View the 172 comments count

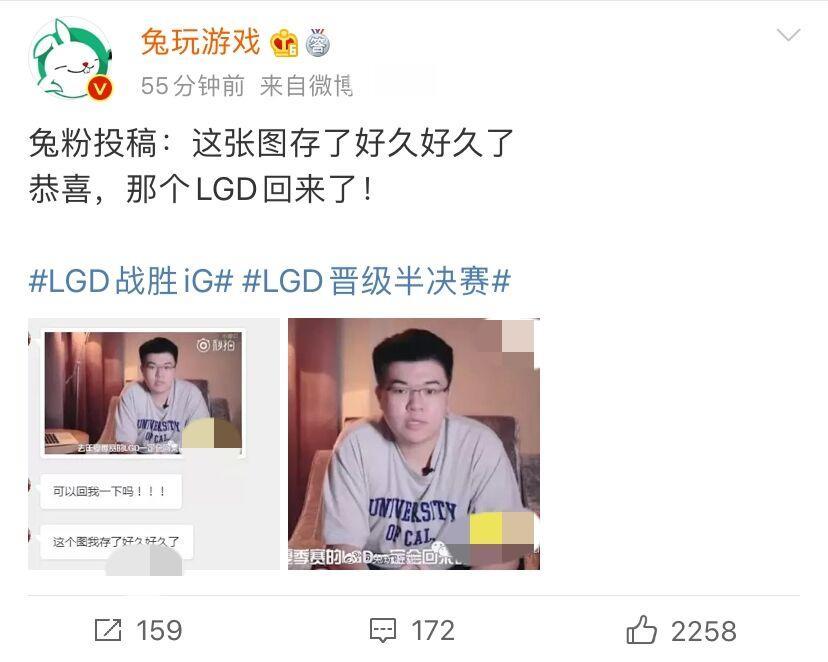[433, 630]
